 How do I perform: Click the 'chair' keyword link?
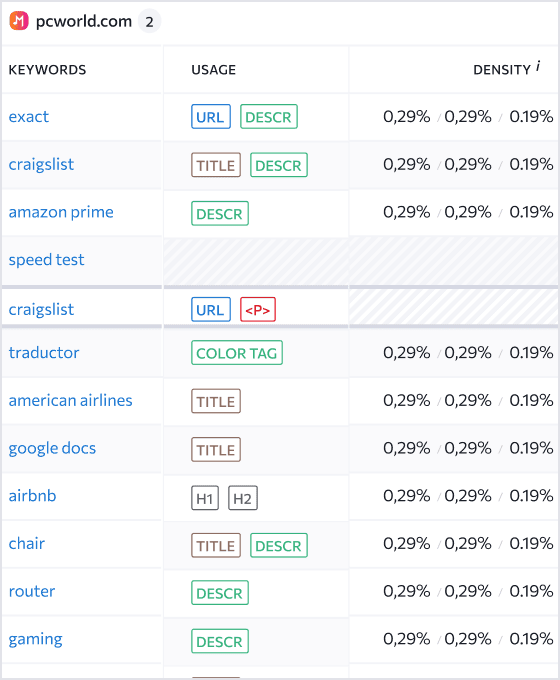coord(27,543)
